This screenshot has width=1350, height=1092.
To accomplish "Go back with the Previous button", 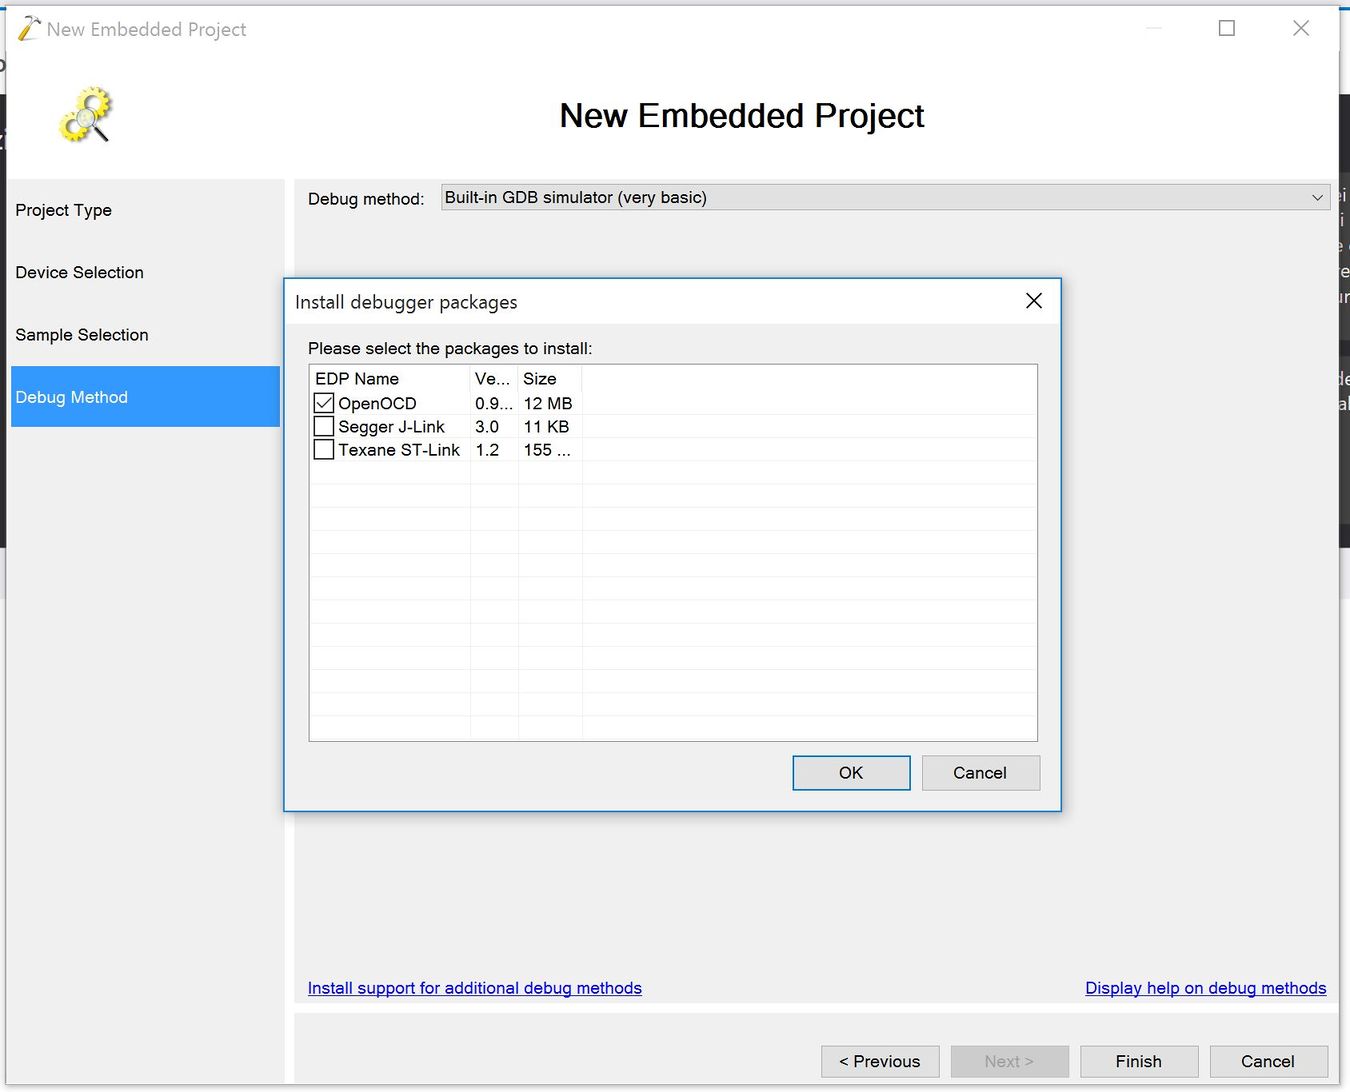I will point(879,1061).
